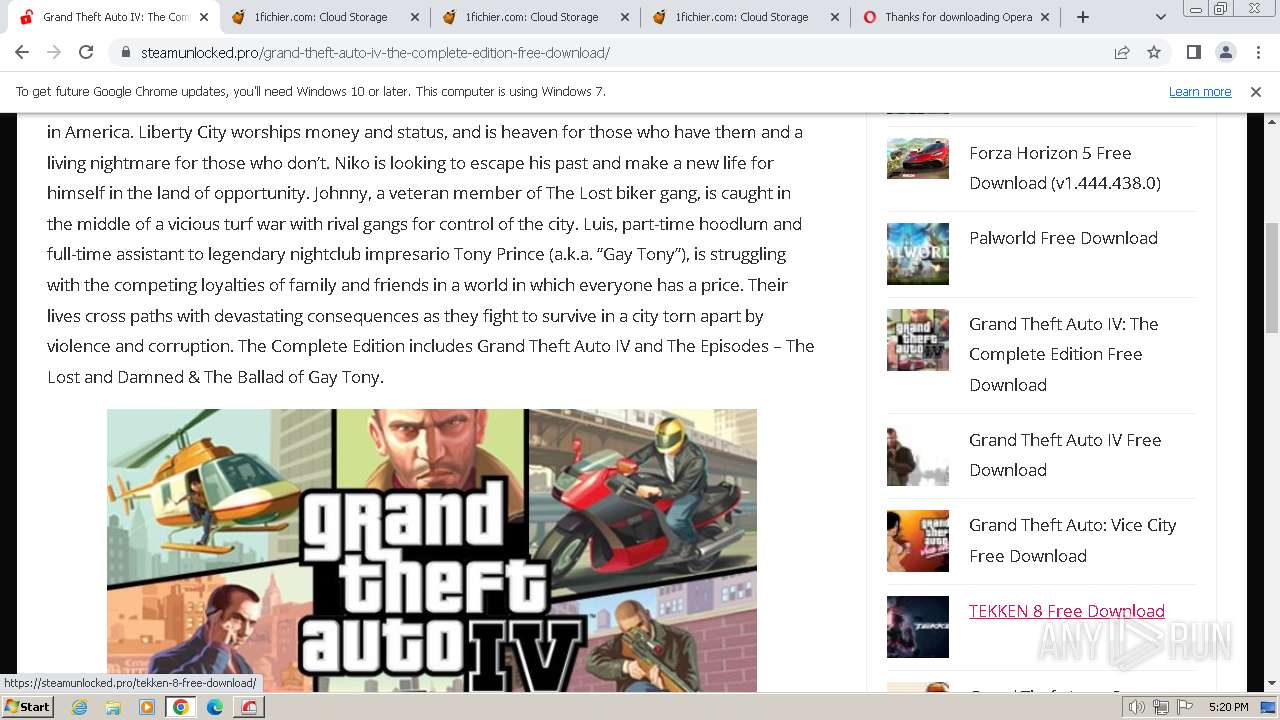Activate Chrome in taskbar
This screenshot has width=1280, height=720.
pos(181,707)
